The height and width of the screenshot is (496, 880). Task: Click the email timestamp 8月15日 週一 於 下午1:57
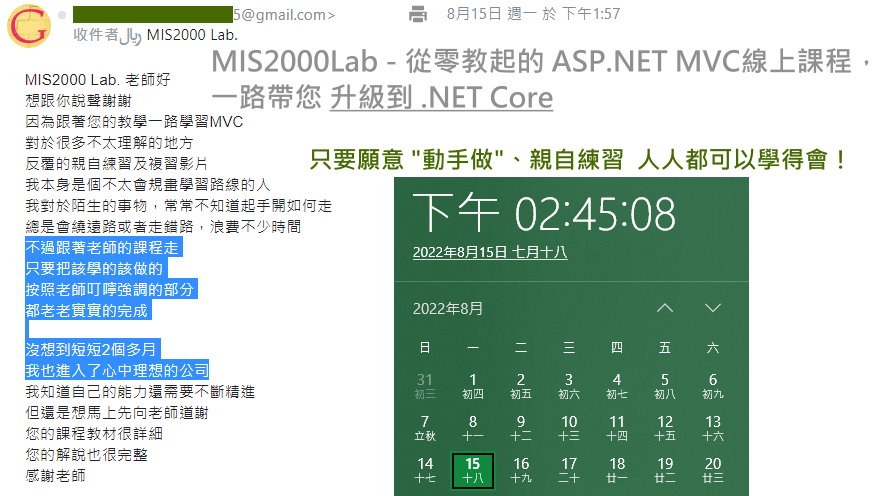pyautogui.click(x=533, y=13)
